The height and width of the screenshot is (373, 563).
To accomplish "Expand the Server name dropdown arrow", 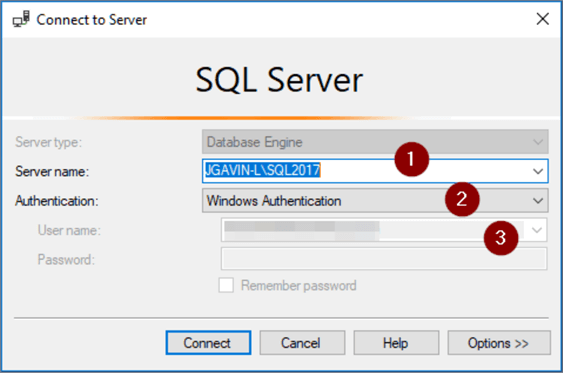I will (x=538, y=171).
